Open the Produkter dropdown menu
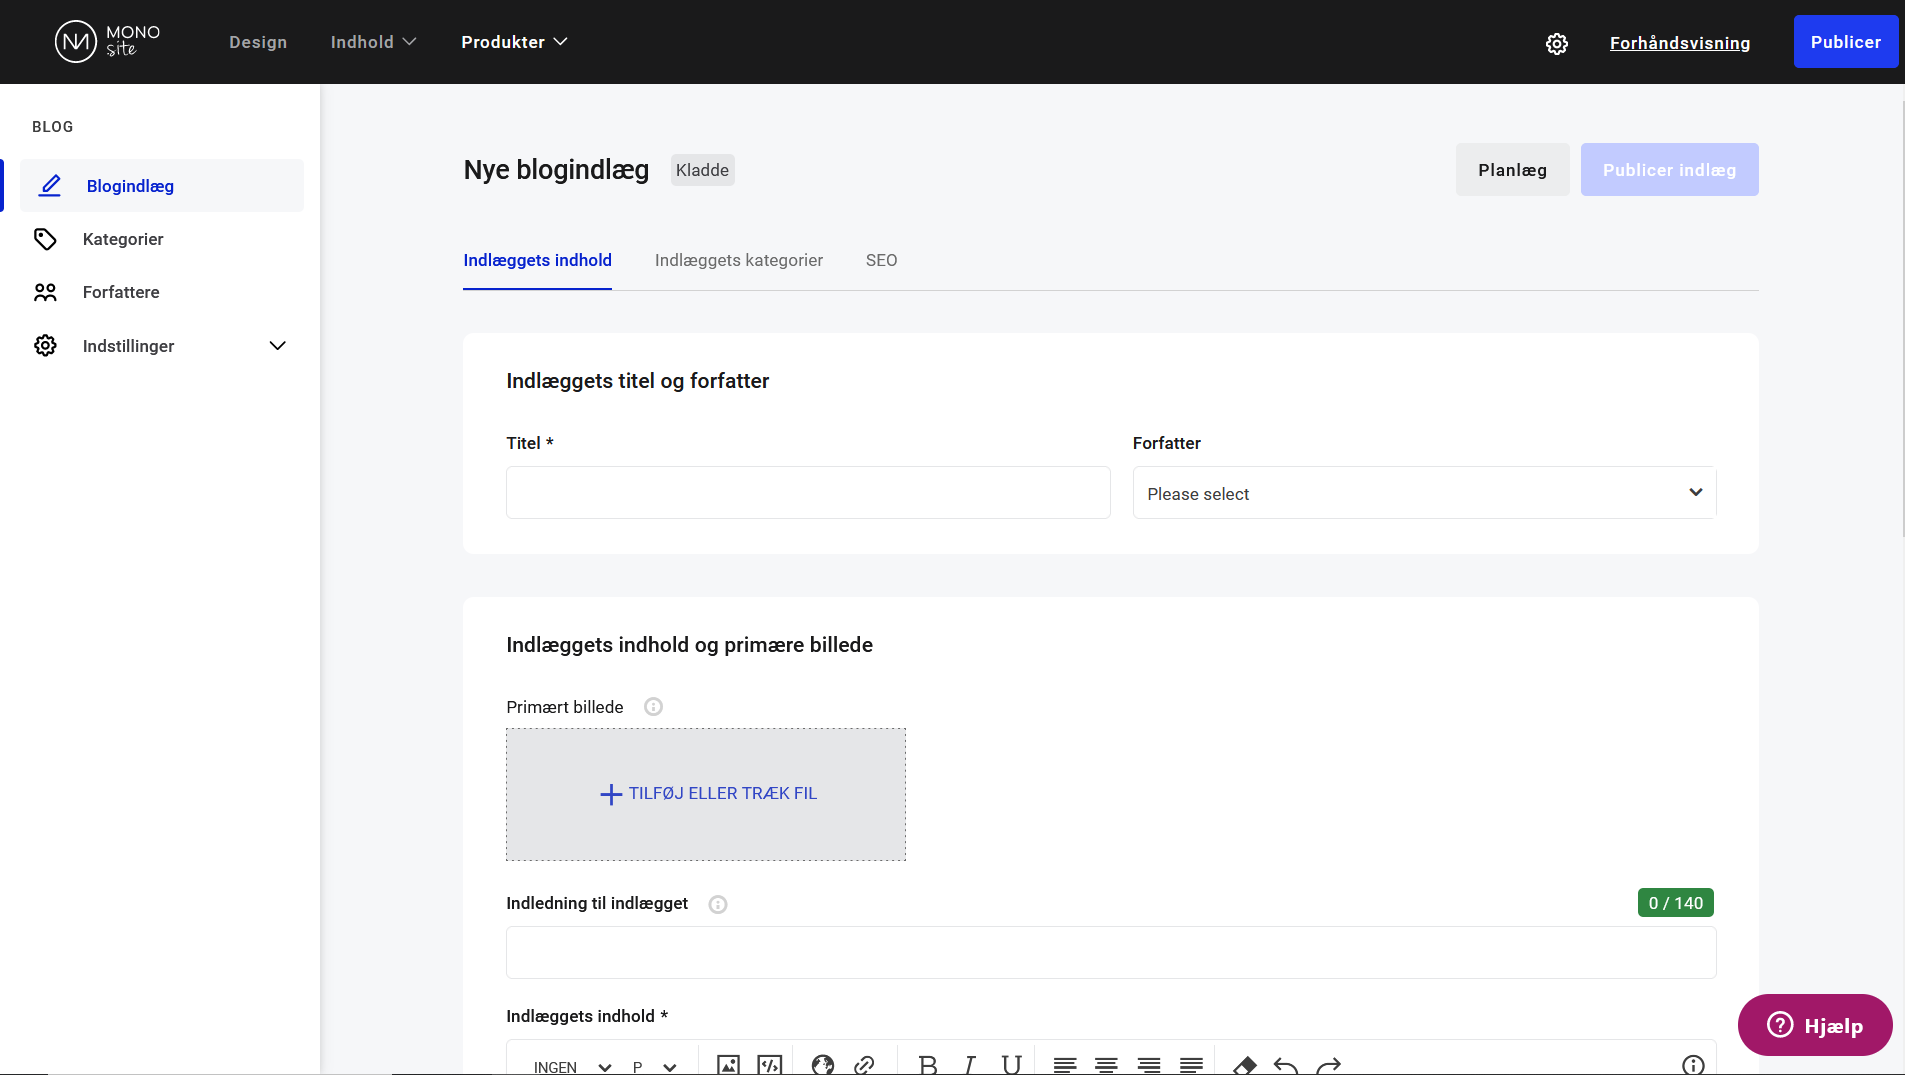This screenshot has width=1905, height=1075. (513, 42)
